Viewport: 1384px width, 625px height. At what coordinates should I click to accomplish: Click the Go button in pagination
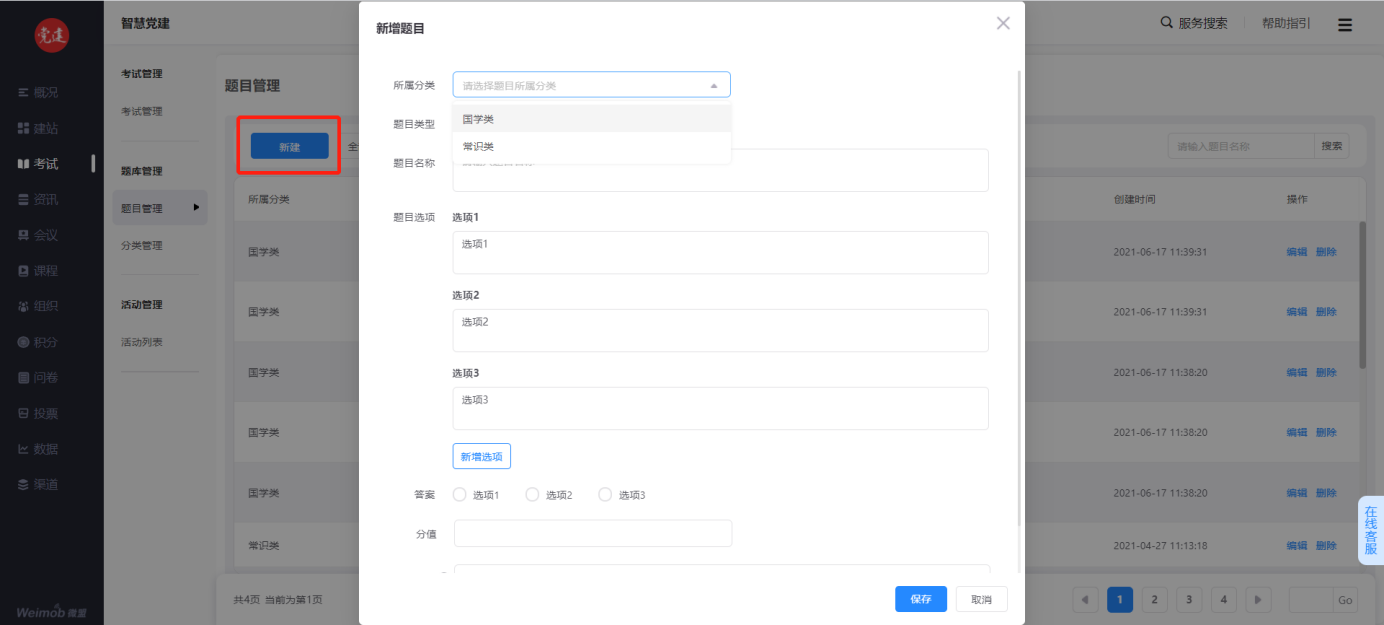click(x=1345, y=600)
